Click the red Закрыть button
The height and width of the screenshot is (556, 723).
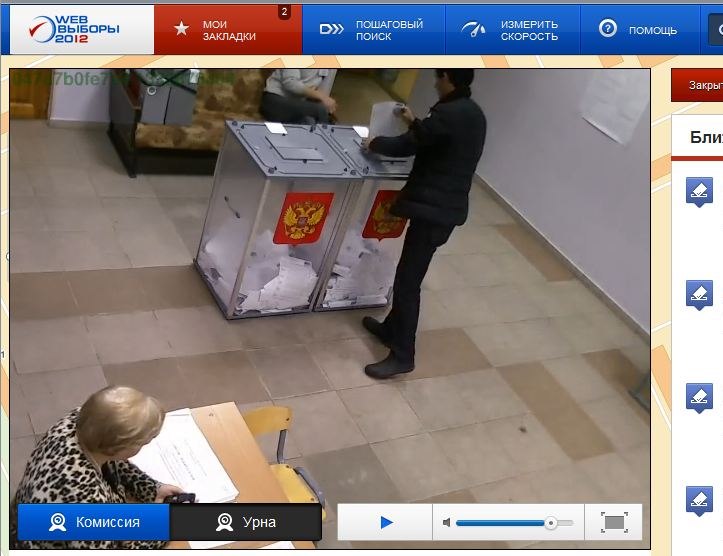click(702, 85)
